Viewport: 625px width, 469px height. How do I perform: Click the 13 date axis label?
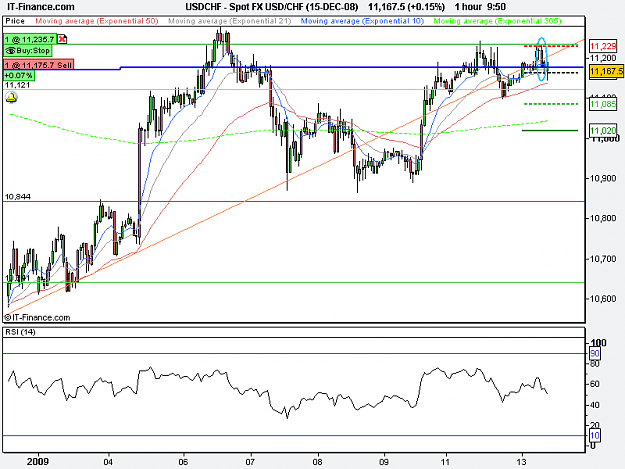tap(521, 462)
